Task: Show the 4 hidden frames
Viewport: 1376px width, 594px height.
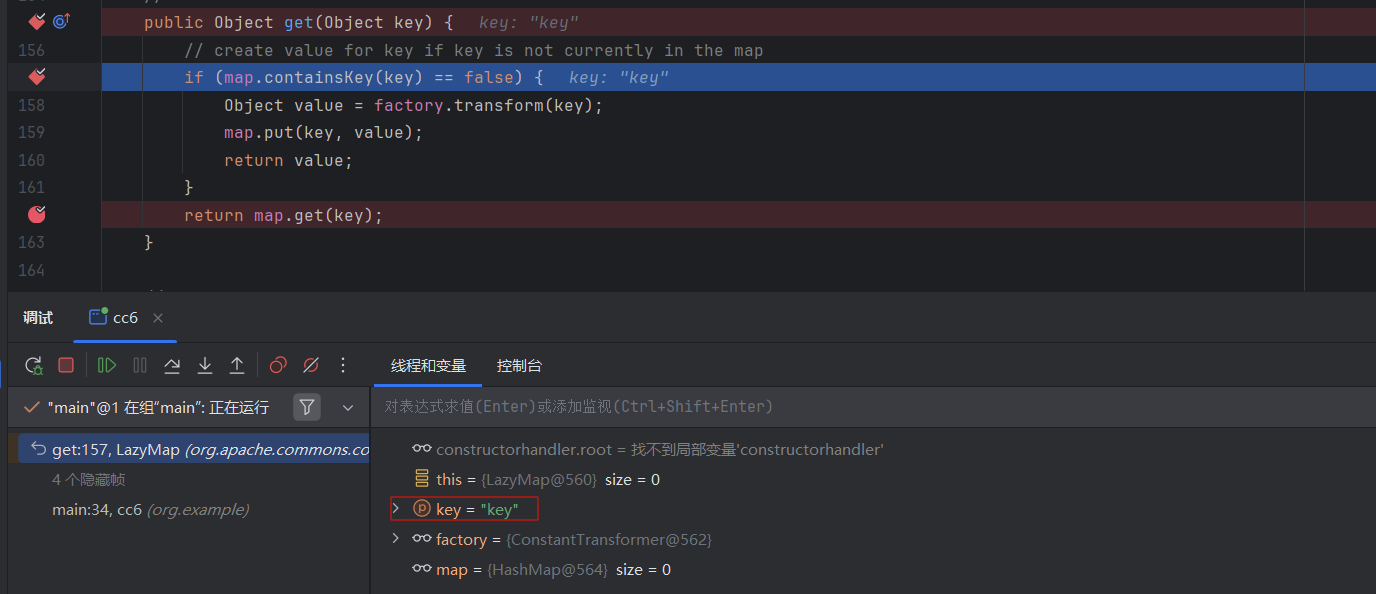Action: pos(88,480)
